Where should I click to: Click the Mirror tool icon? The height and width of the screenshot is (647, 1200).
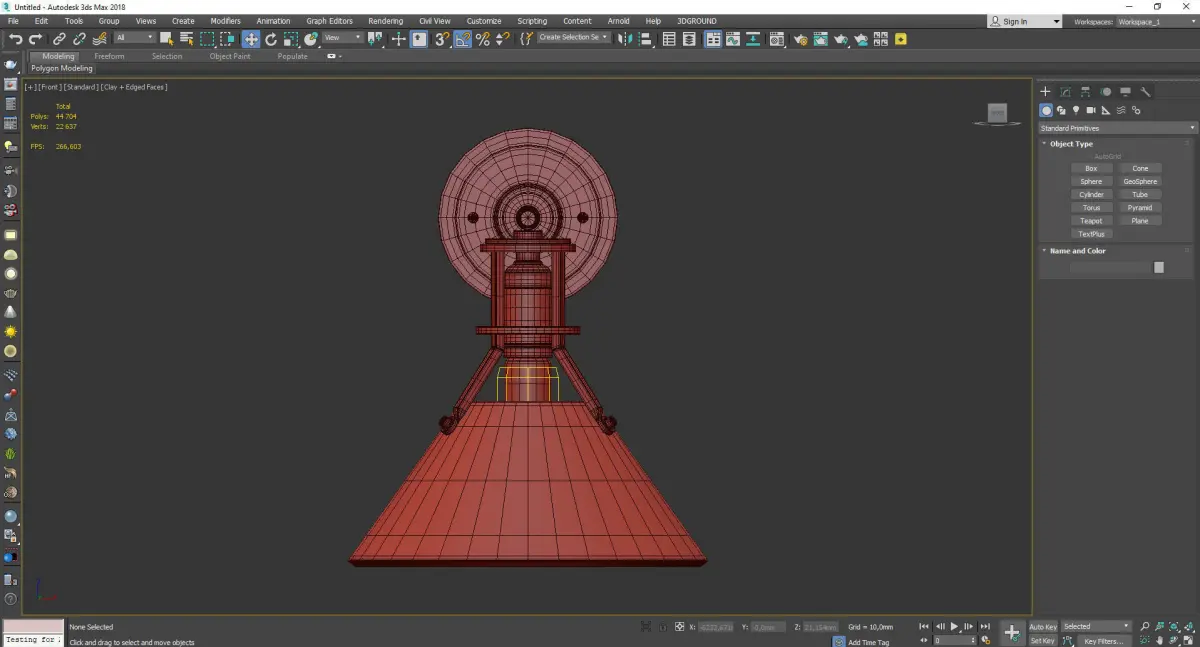pos(625,39)
